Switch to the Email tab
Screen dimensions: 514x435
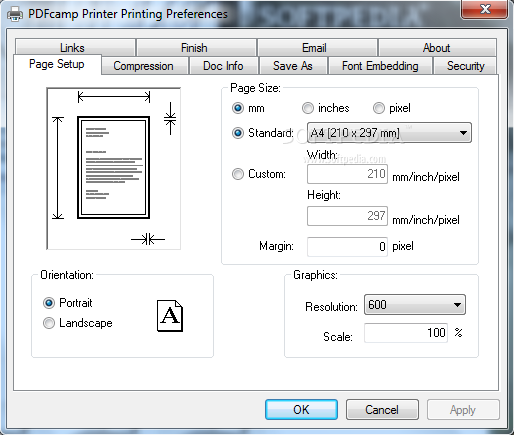tap(317, 47)
